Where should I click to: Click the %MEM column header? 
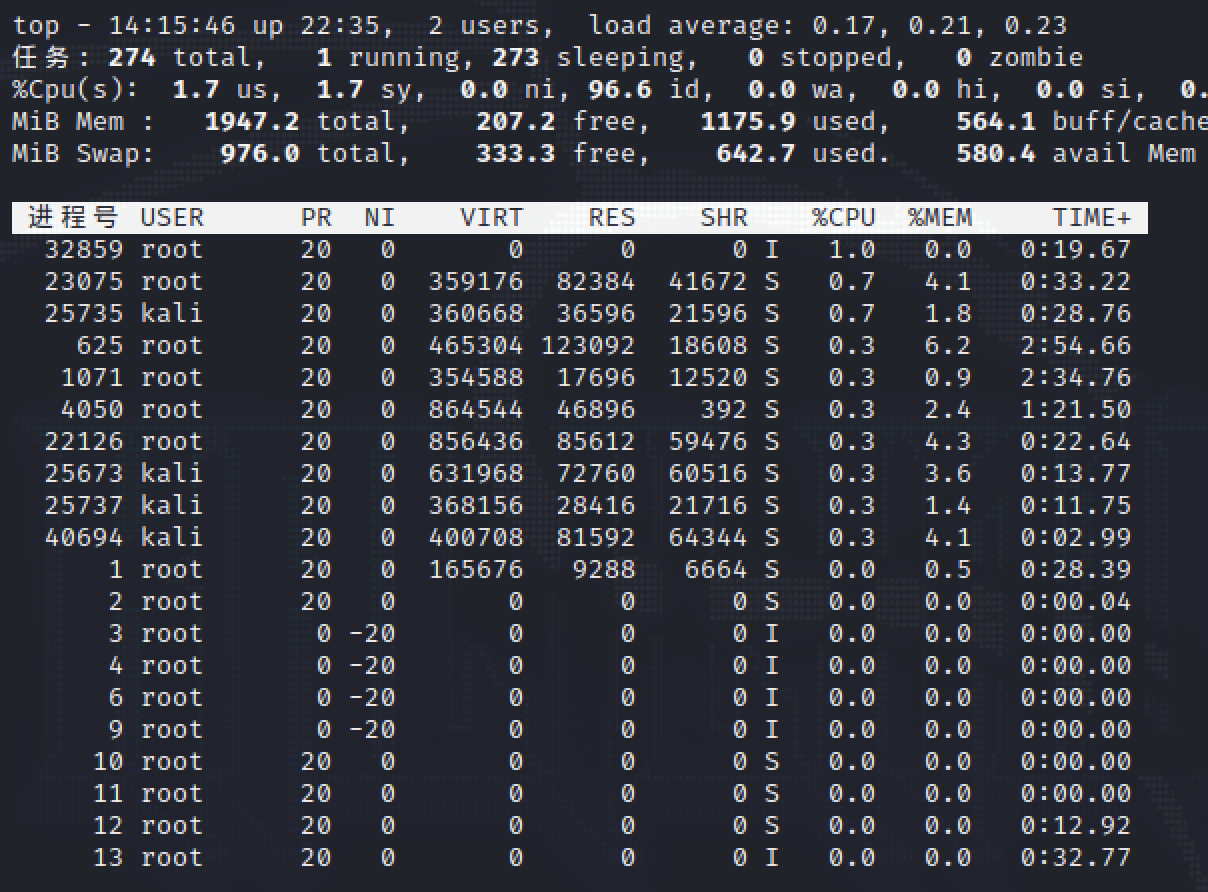point(939,218)
